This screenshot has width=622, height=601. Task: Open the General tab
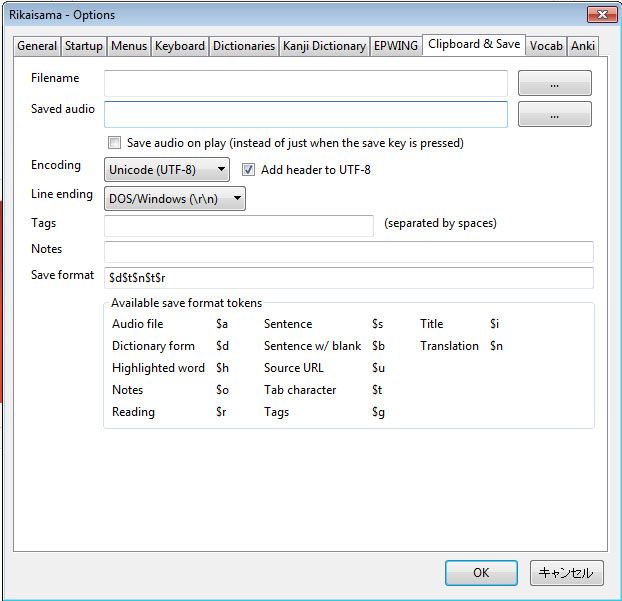pos(37,46)
